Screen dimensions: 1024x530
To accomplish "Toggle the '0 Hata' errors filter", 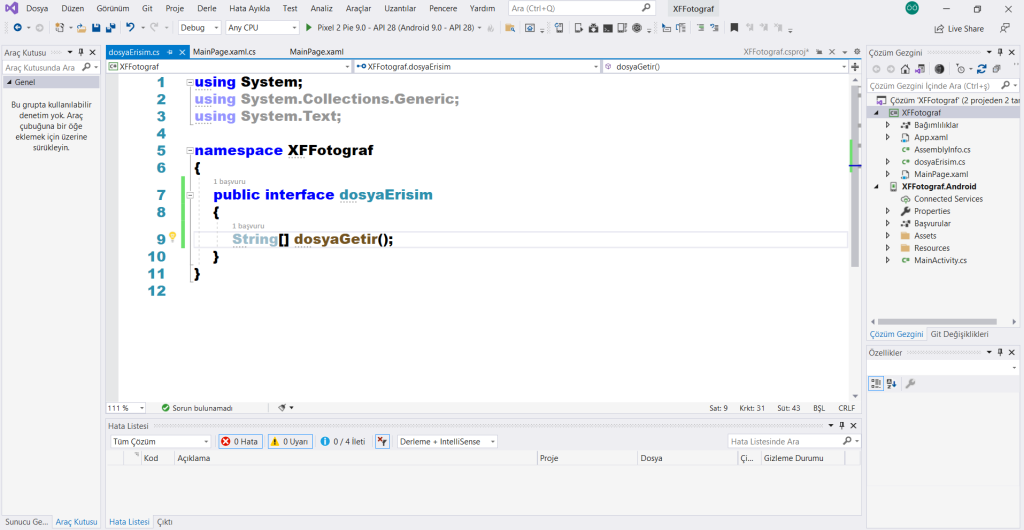I will pyautogui.click(x=240, y=441).
